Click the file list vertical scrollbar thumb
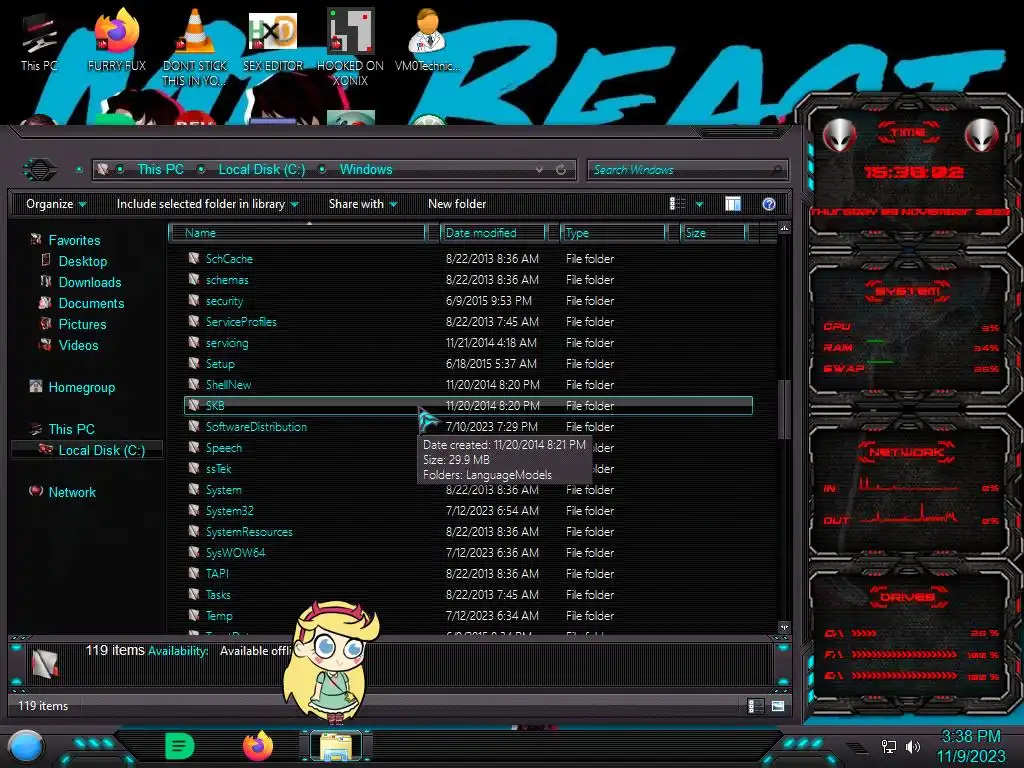Image resolution: width=1024 pixels, height=768 pixels. point(784,409)
